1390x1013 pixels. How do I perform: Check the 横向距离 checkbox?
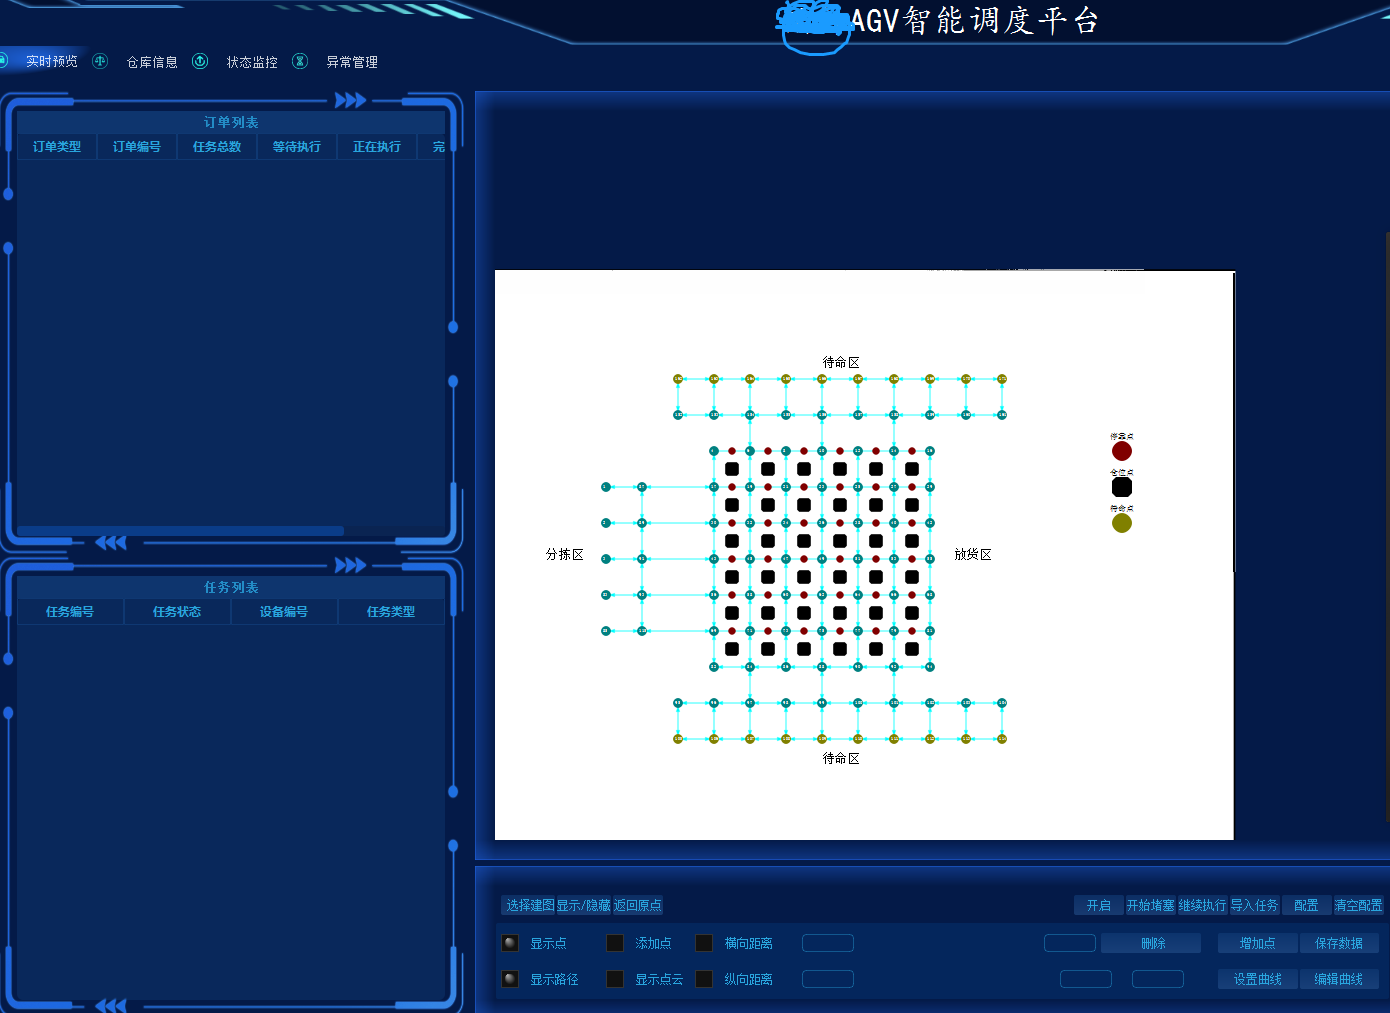tap(704, 943)
